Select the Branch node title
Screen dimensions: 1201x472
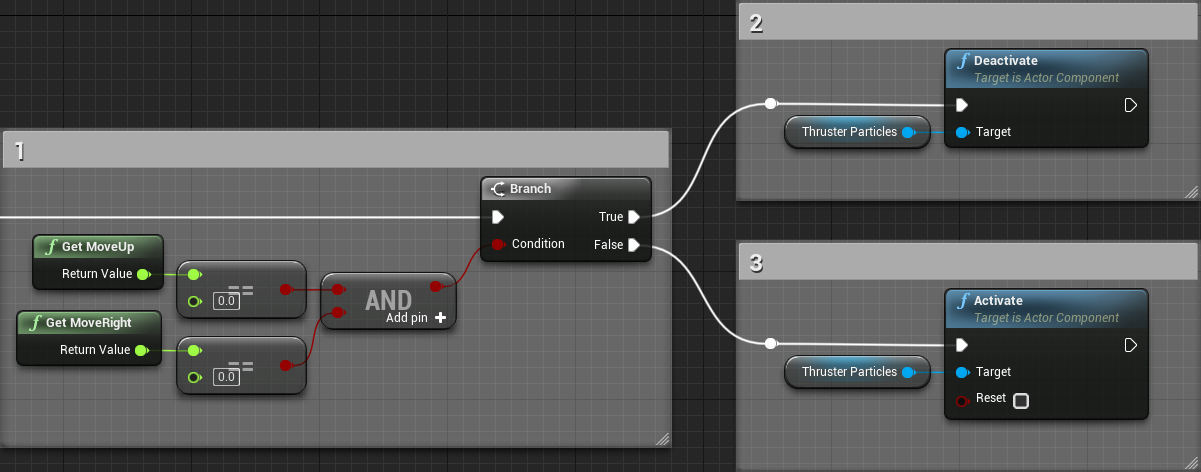pyautogui.click(x=530, y=189)
